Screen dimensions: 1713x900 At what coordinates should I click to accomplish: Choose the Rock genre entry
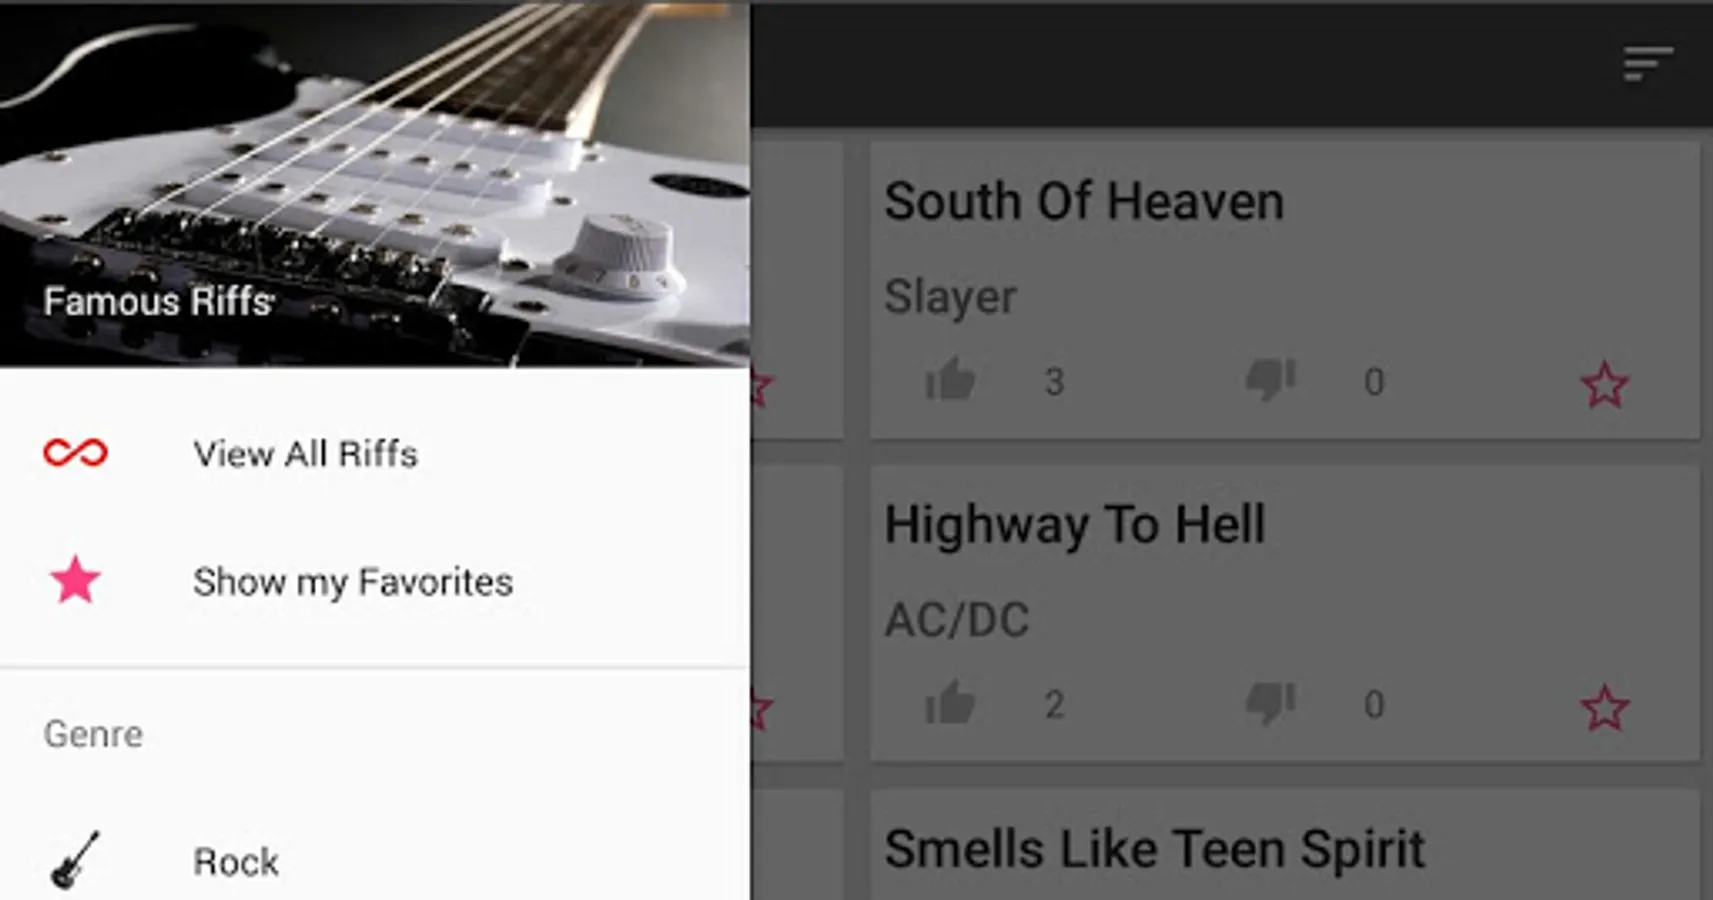pos(375,860)
